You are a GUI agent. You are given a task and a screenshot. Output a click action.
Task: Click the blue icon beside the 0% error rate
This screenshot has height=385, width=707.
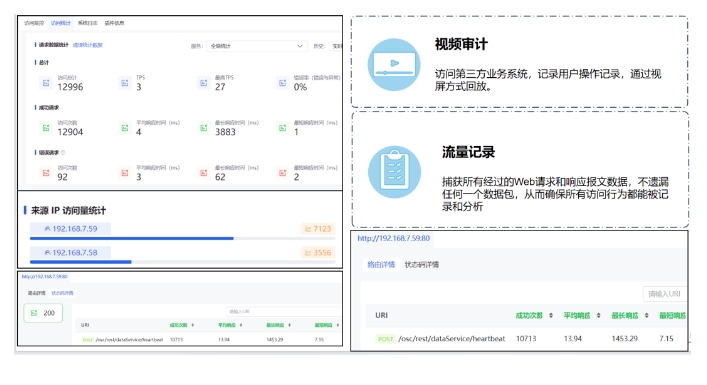pyautogui.click(x=283, y=83)
